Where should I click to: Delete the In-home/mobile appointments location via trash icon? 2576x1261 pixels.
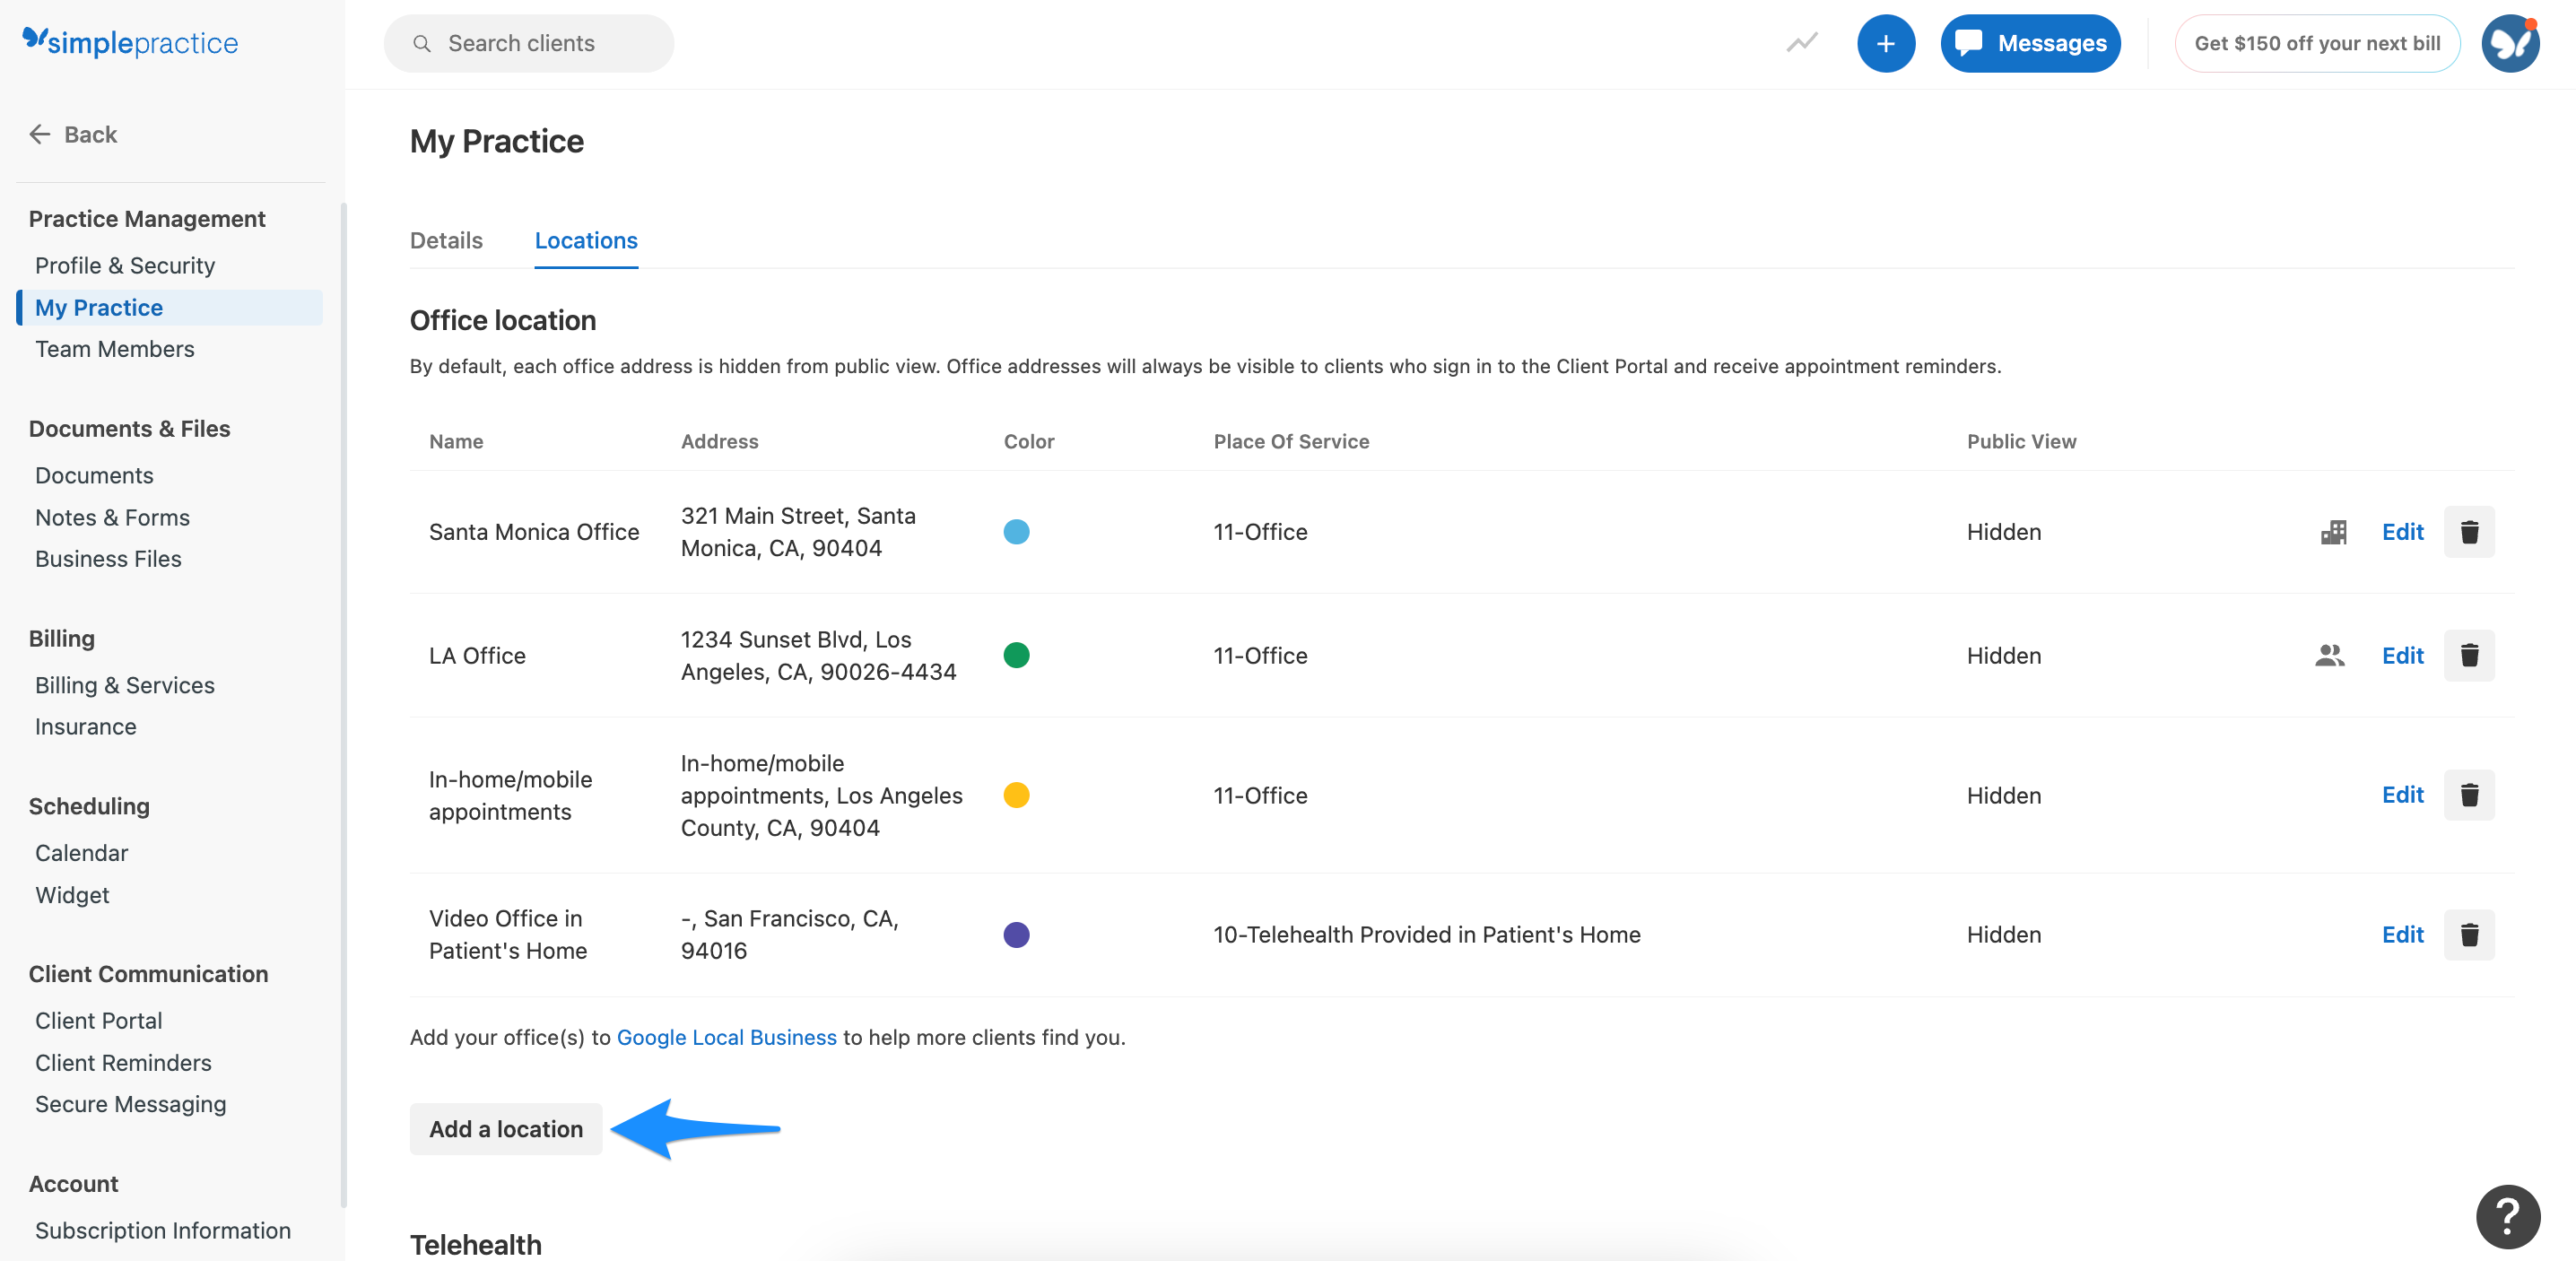click(2469, 795)
